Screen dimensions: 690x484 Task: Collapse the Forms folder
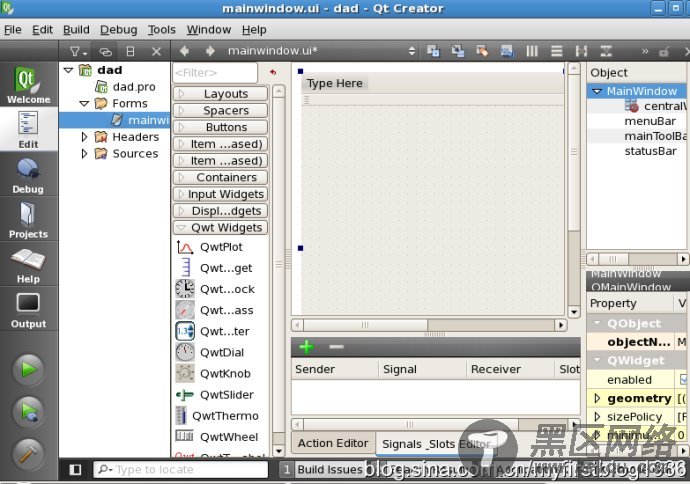pyautogui.click(x=84, y=104)
